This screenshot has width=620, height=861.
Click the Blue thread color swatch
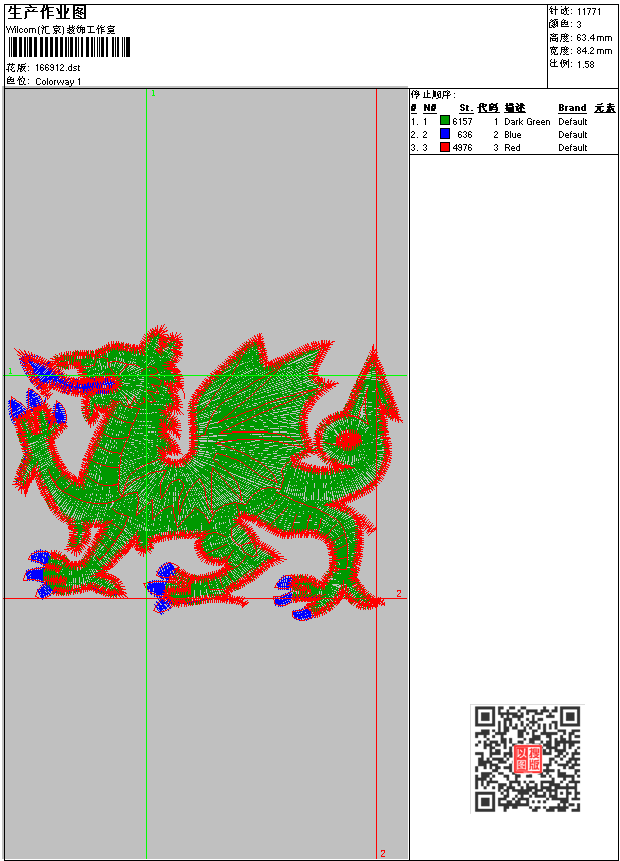pos(445,134)
